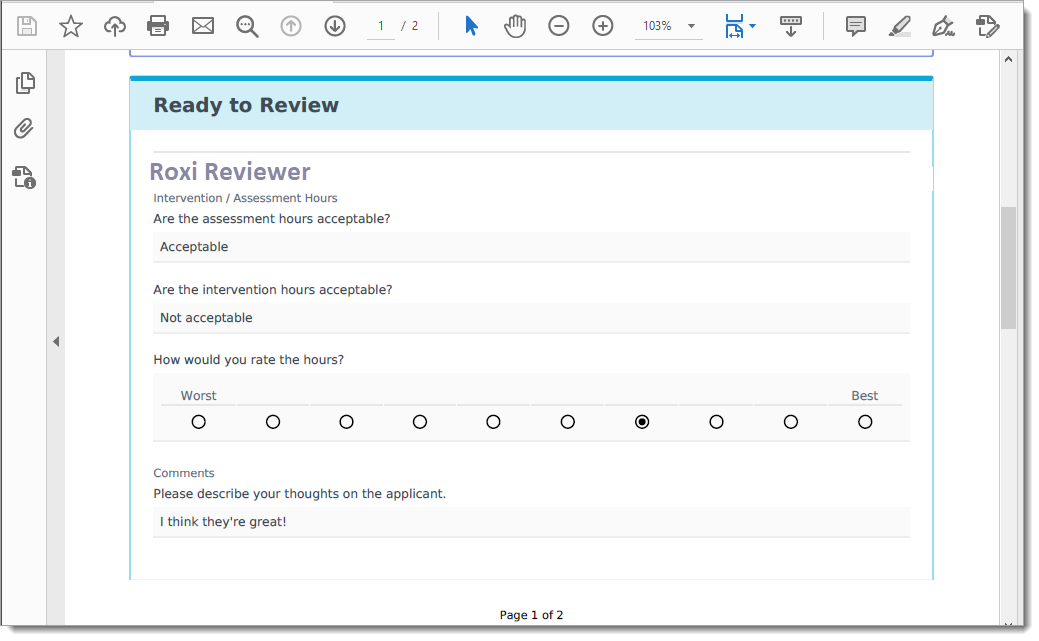
Task: Select the highlighter pen tool
Action: (x=899, y=27)
